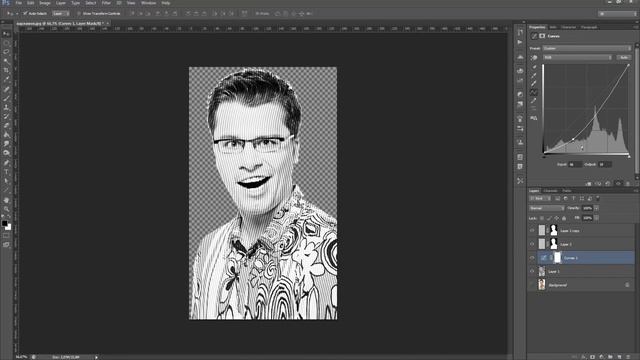
Task: Select the Crop tool
Action: [x=6, y=70]
